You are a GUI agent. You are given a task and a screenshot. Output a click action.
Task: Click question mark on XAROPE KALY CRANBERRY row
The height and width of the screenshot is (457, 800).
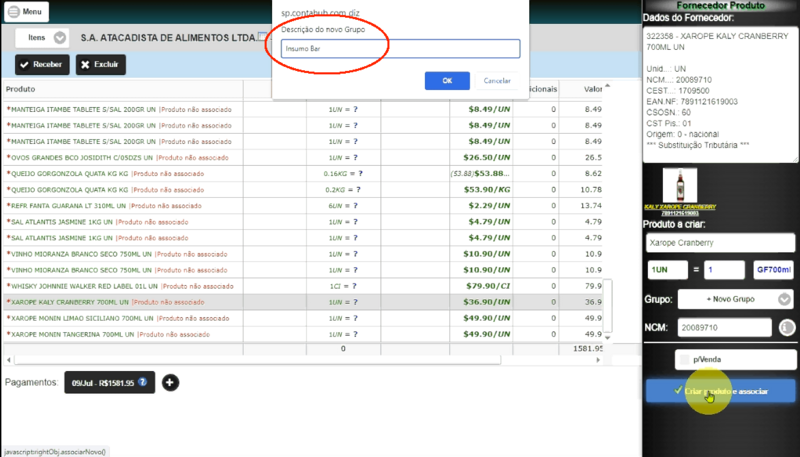coord(354,302)
